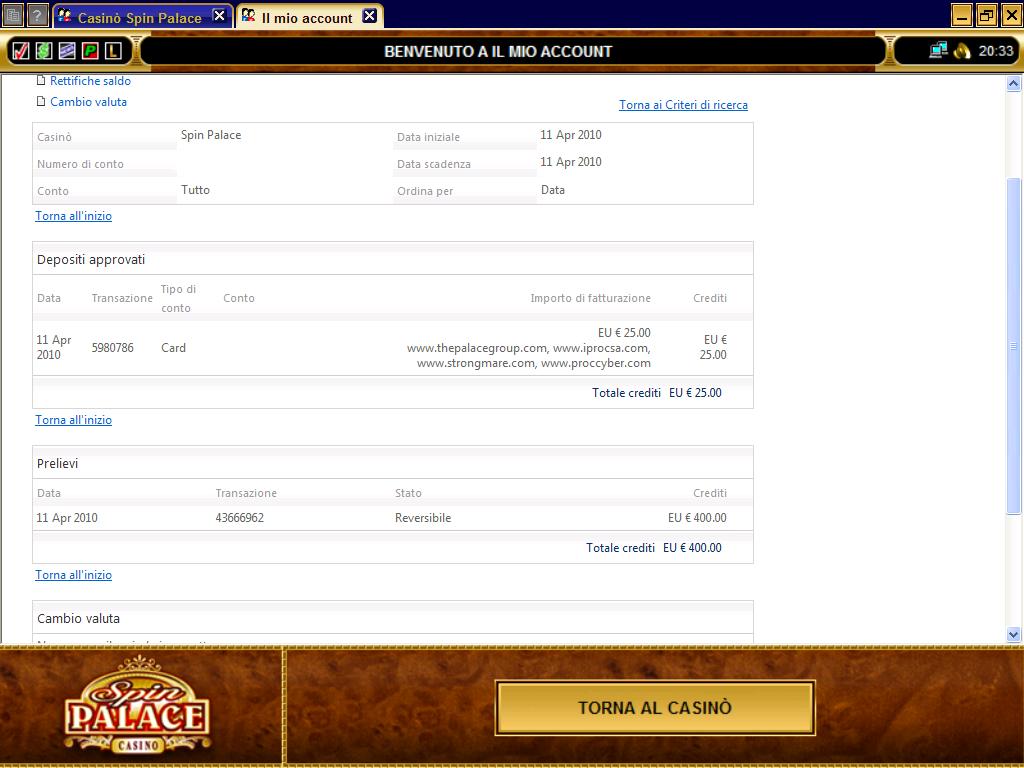The image size is (1024, 768).
Task: Close the Il mio account tab
Action: [x=370, y=16]
